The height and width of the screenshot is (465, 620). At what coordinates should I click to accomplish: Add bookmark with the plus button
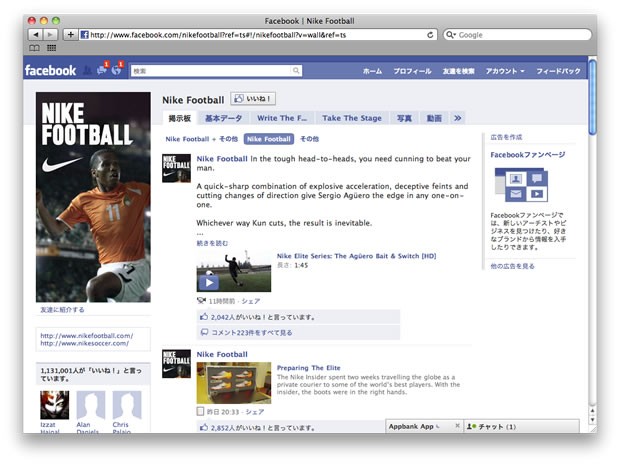[70, 35]
